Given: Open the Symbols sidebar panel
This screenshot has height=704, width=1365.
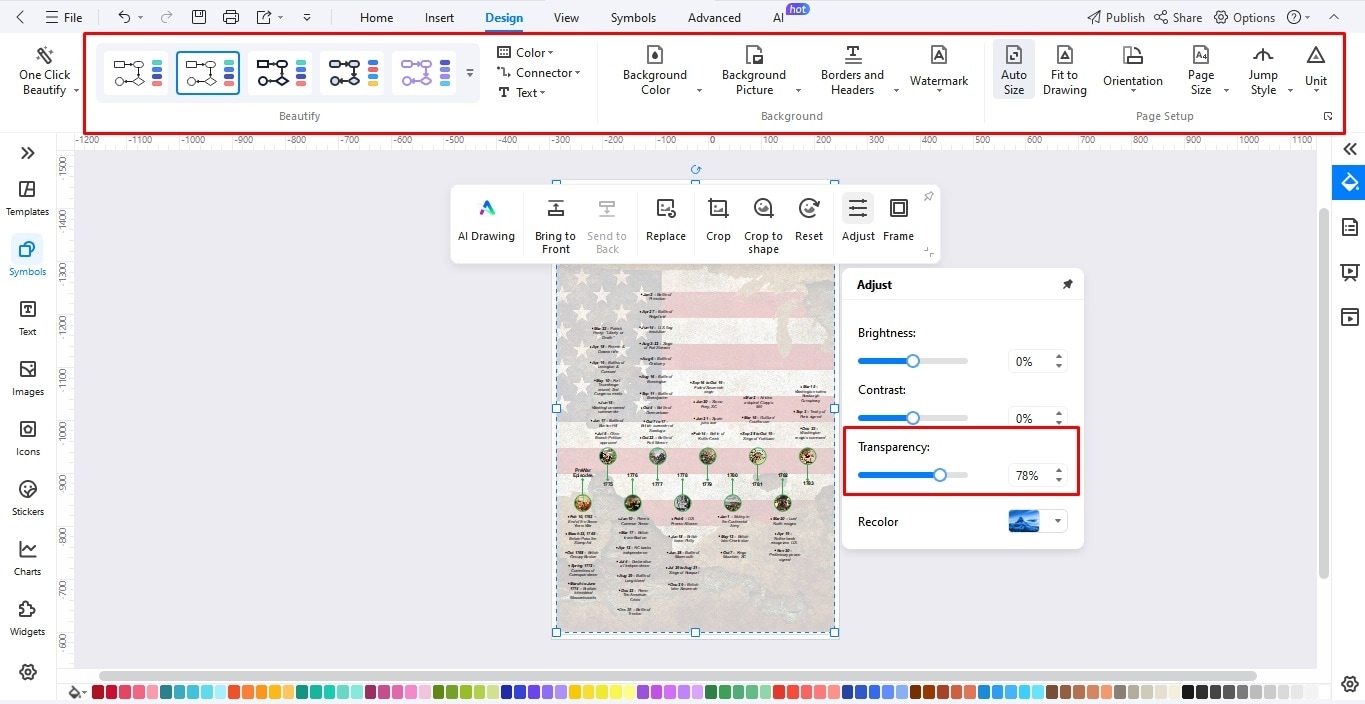Looking at the screenshot, I should (27, 257).
